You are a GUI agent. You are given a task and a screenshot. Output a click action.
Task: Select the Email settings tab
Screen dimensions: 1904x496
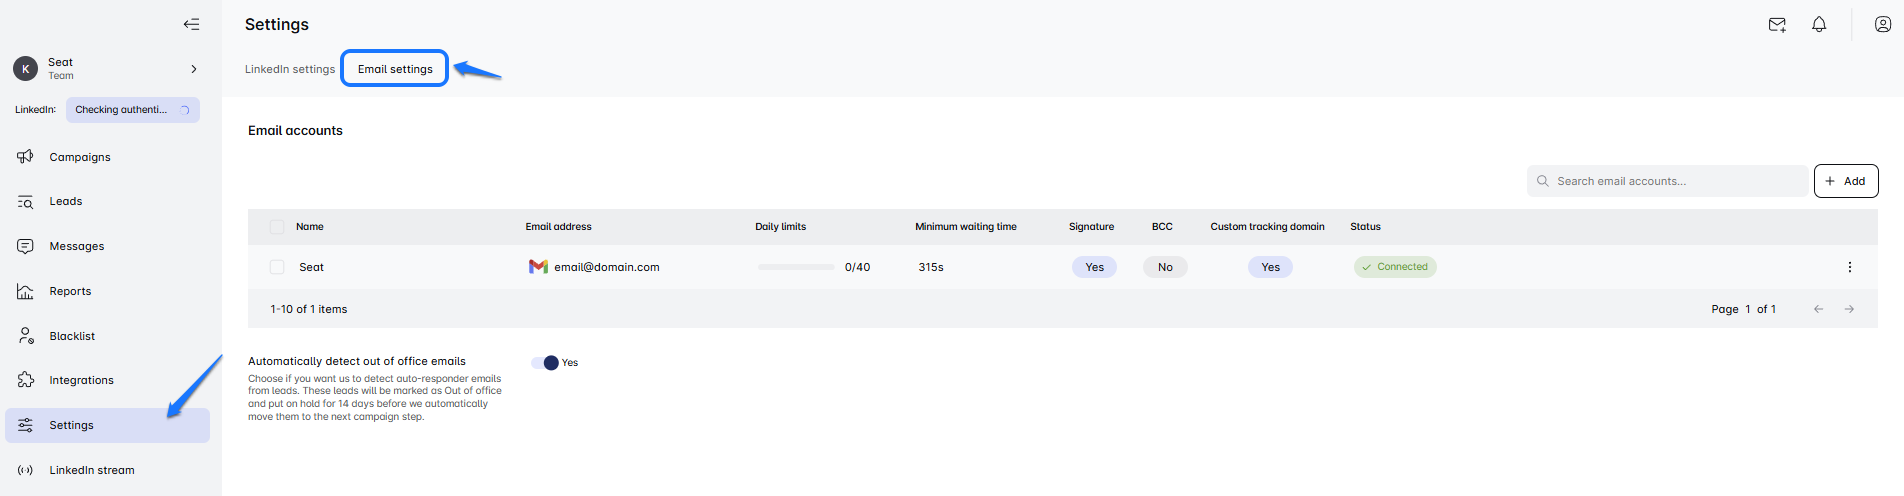coord(395,69)
